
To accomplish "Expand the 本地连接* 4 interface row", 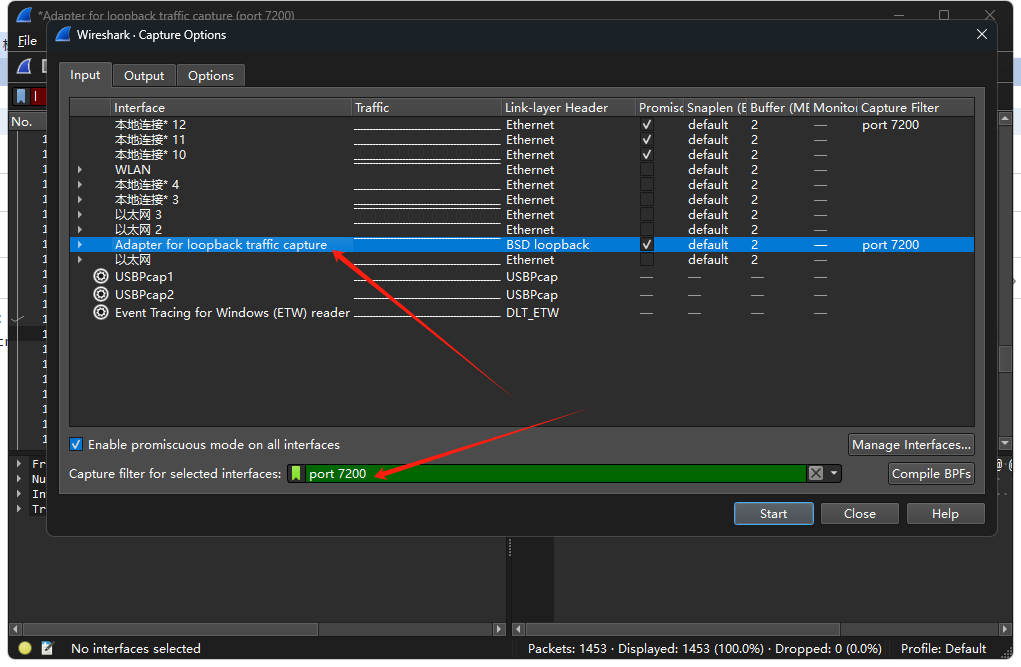I will pyautogui.click(x=79, y=184).
